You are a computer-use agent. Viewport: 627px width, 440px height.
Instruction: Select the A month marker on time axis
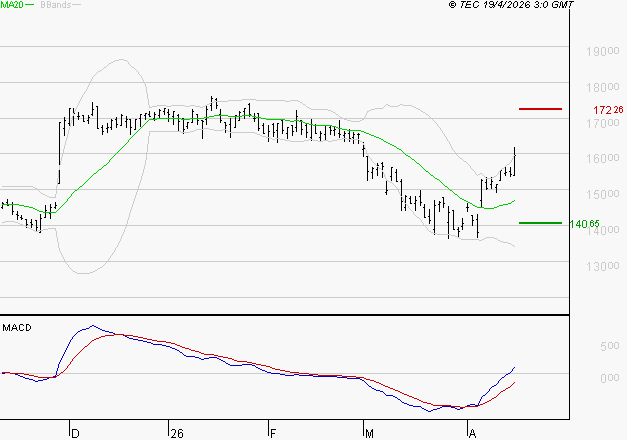point(471,433)
